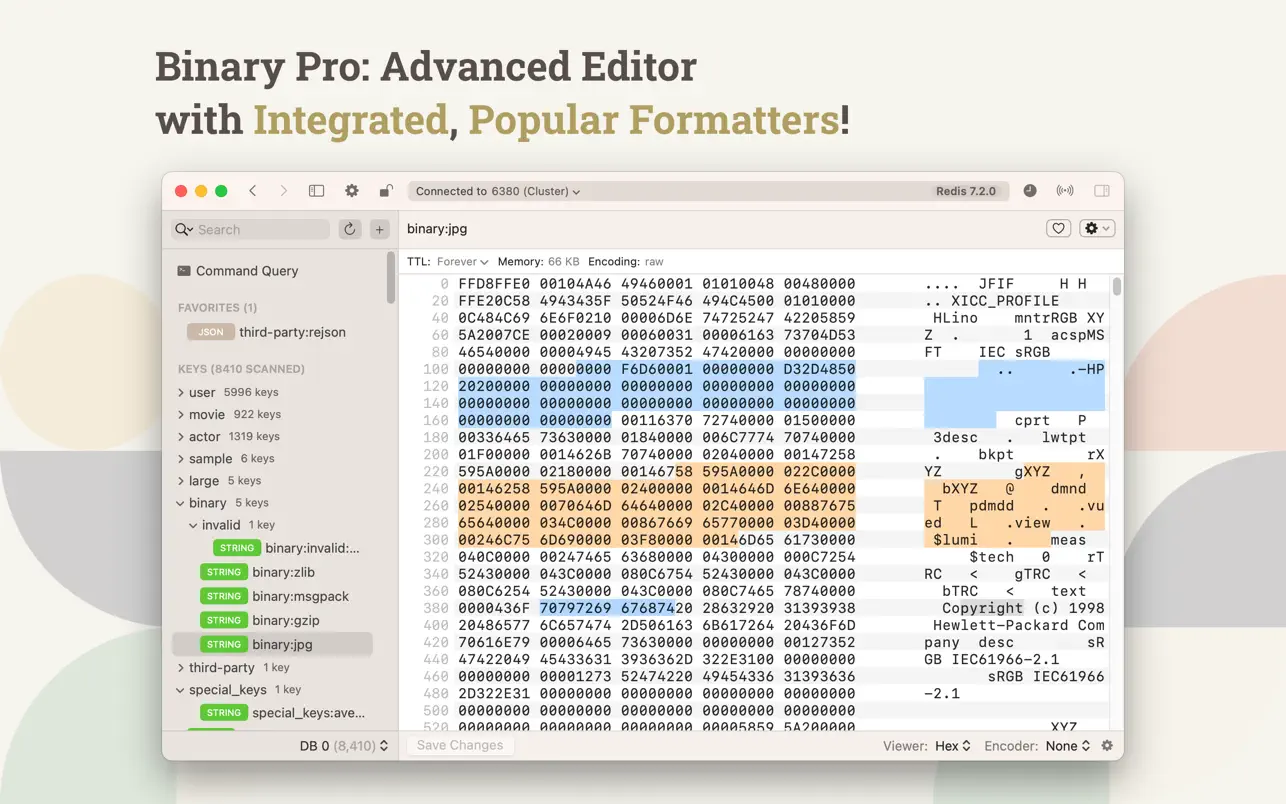Expand the user keys folder
This screenshot has width=1286, height=804.
click(181, 392)
